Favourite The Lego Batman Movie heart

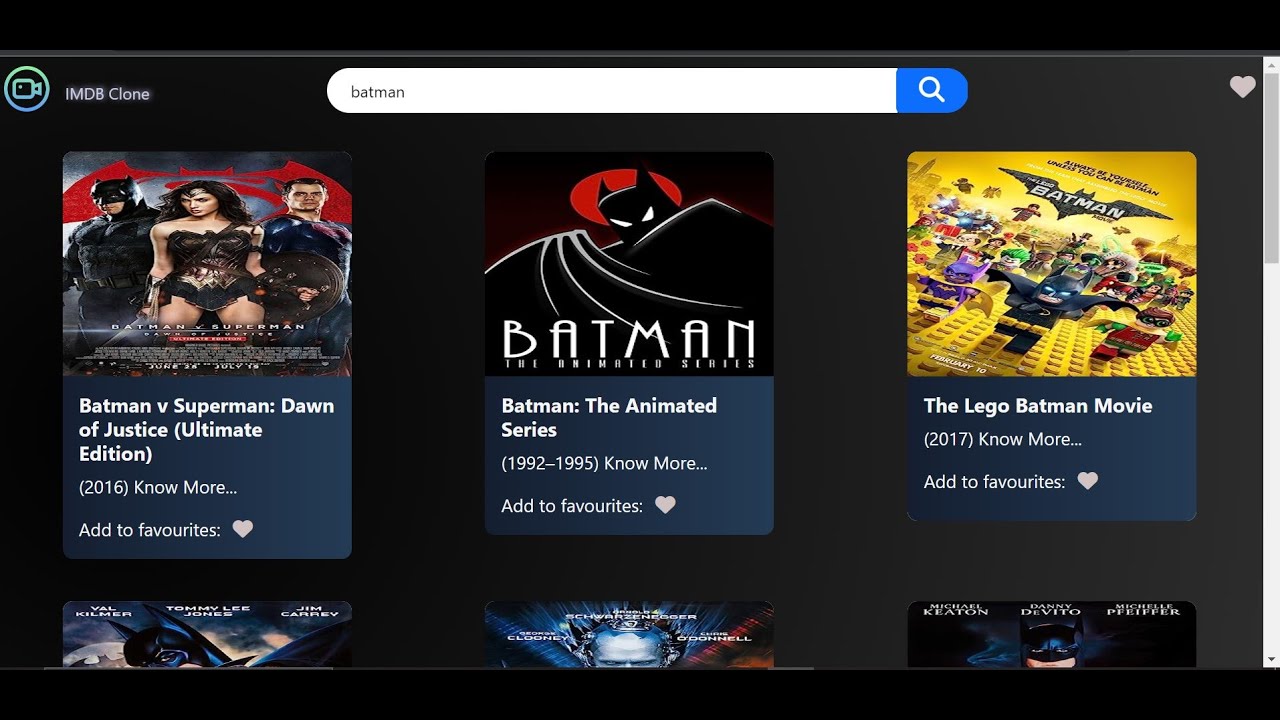[x=1088, y=481]
